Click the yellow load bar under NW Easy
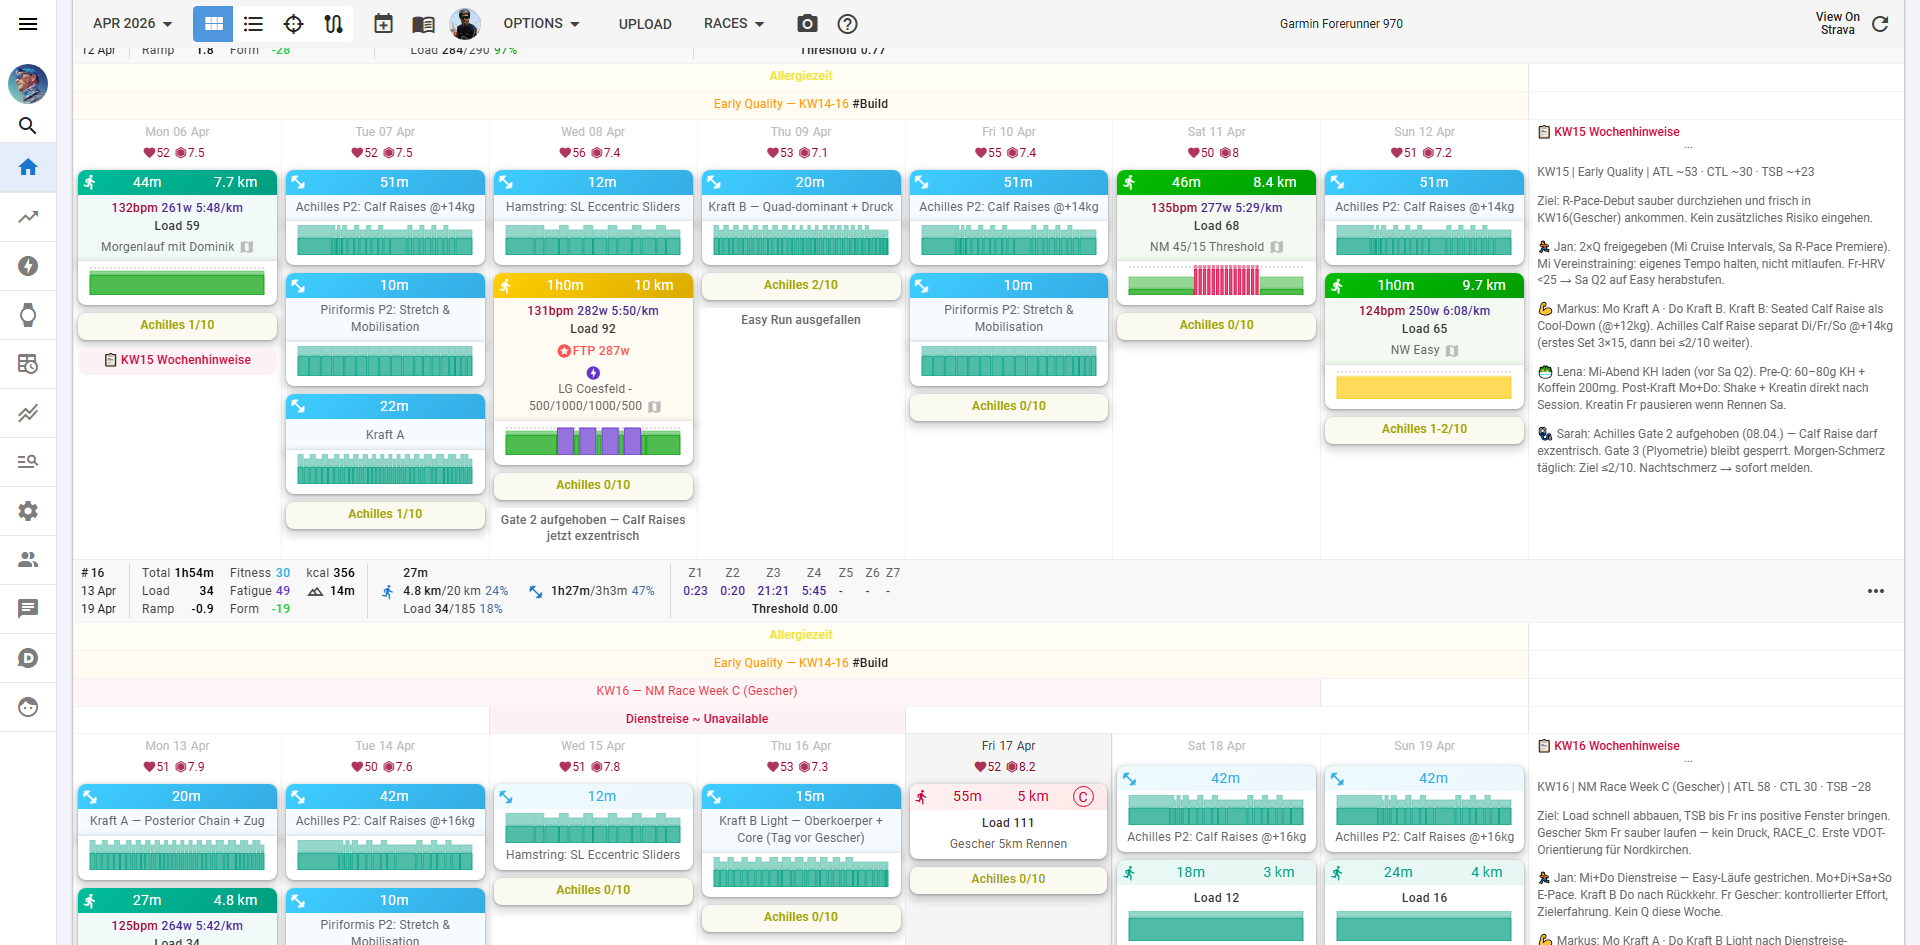This screenshot has width=1920, height=945. coord(1423,387)
